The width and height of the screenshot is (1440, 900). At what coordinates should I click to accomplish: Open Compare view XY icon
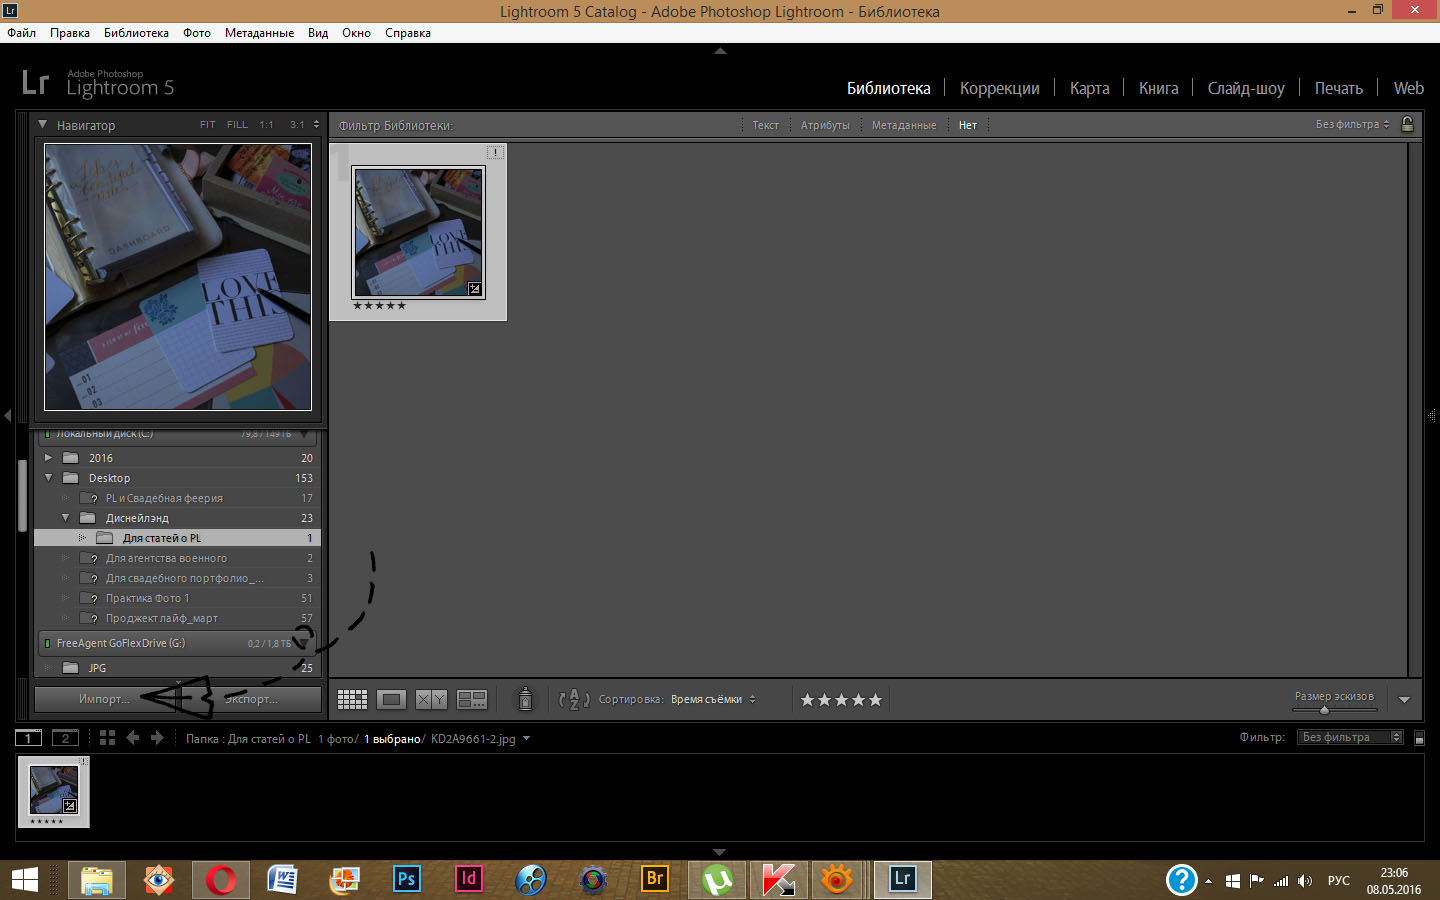pyautogui.click(x=431, y=699)
